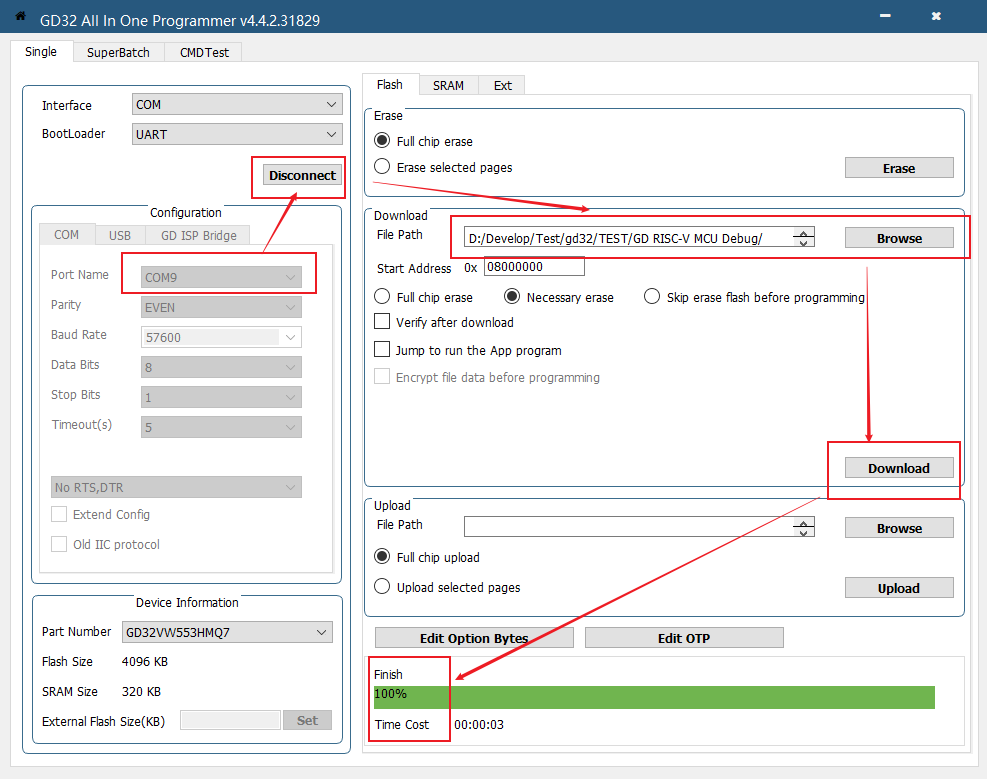The height and width of the screenshot is (779, 987).
Task: Click Browse next to Download file path
Action: pos(899,238)
